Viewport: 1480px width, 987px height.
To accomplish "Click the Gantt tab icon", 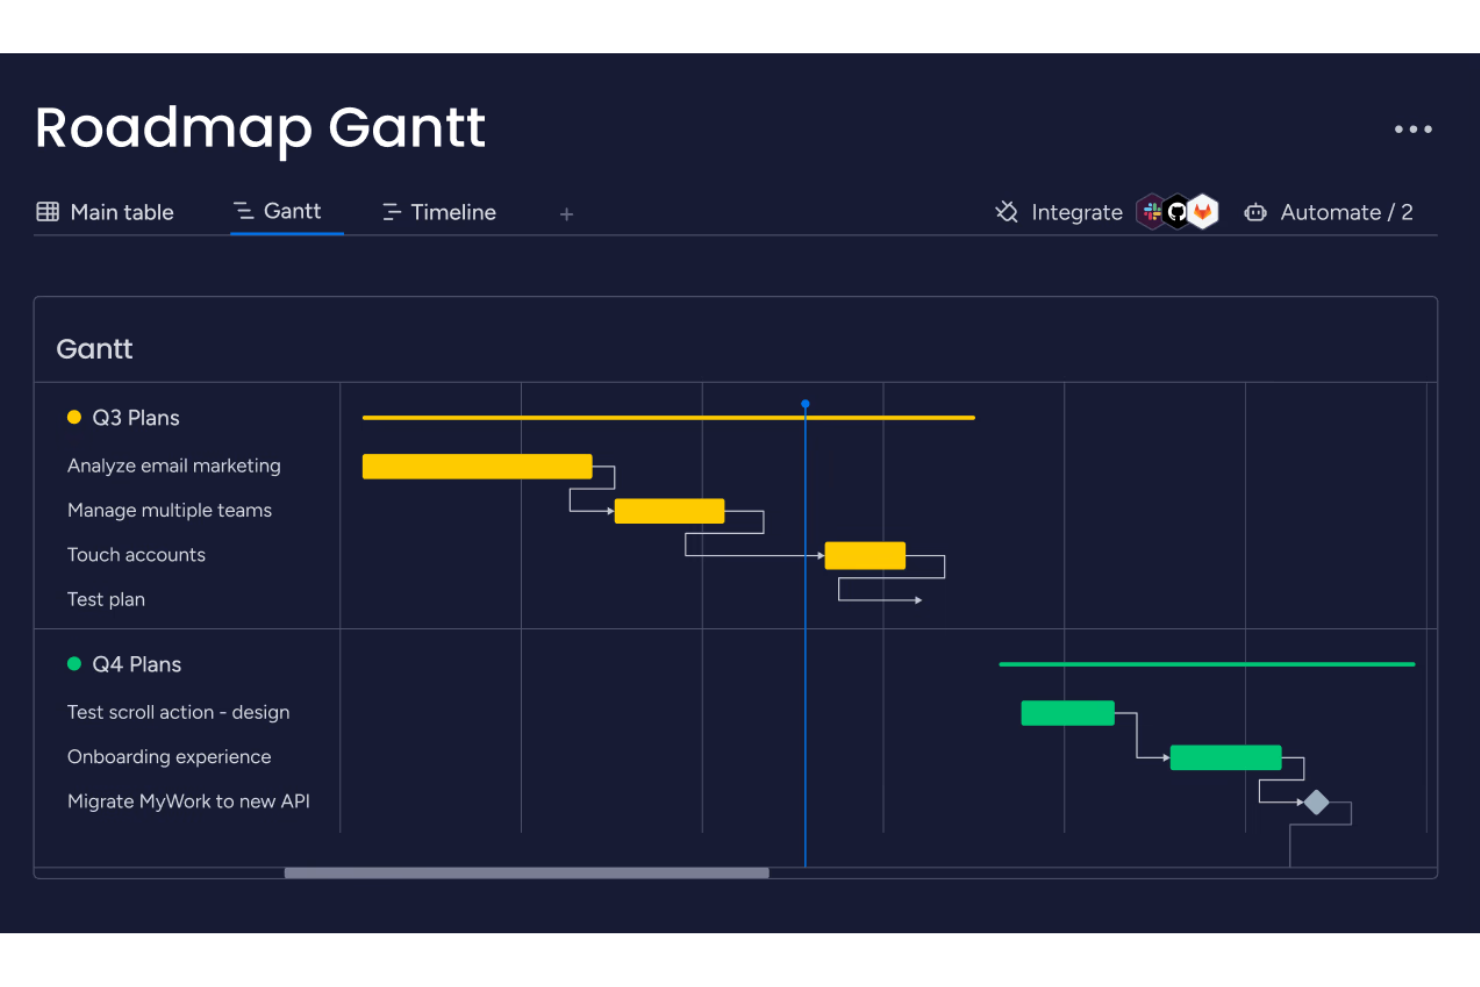I will tap(243, 211).
